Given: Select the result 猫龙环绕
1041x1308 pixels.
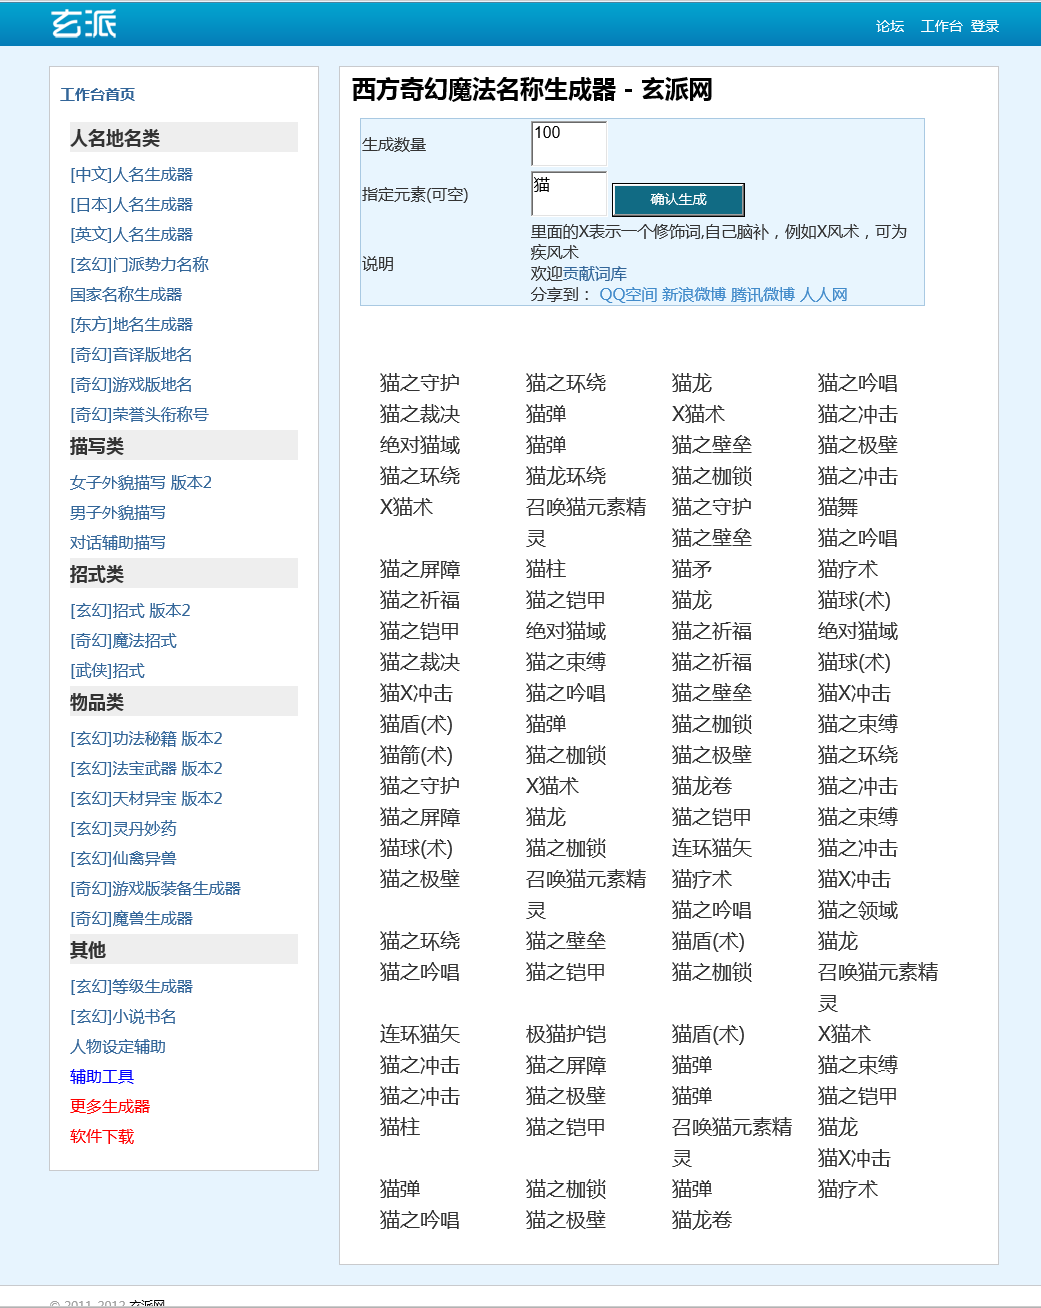Looking at the screenshot, I should click(566, 476).
